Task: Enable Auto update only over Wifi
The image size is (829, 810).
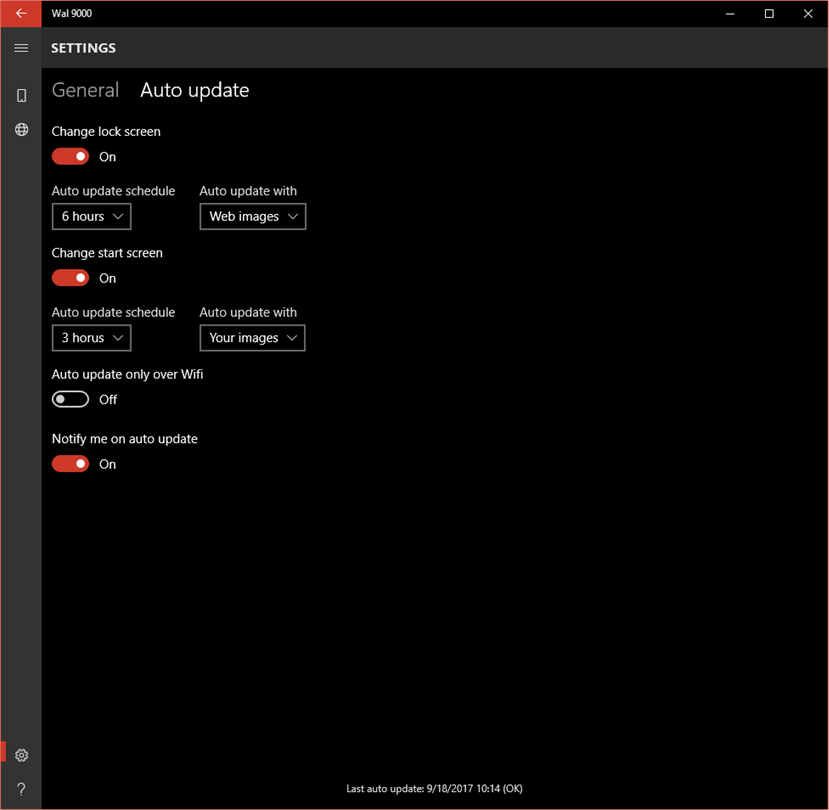Action: coord(70,400)
